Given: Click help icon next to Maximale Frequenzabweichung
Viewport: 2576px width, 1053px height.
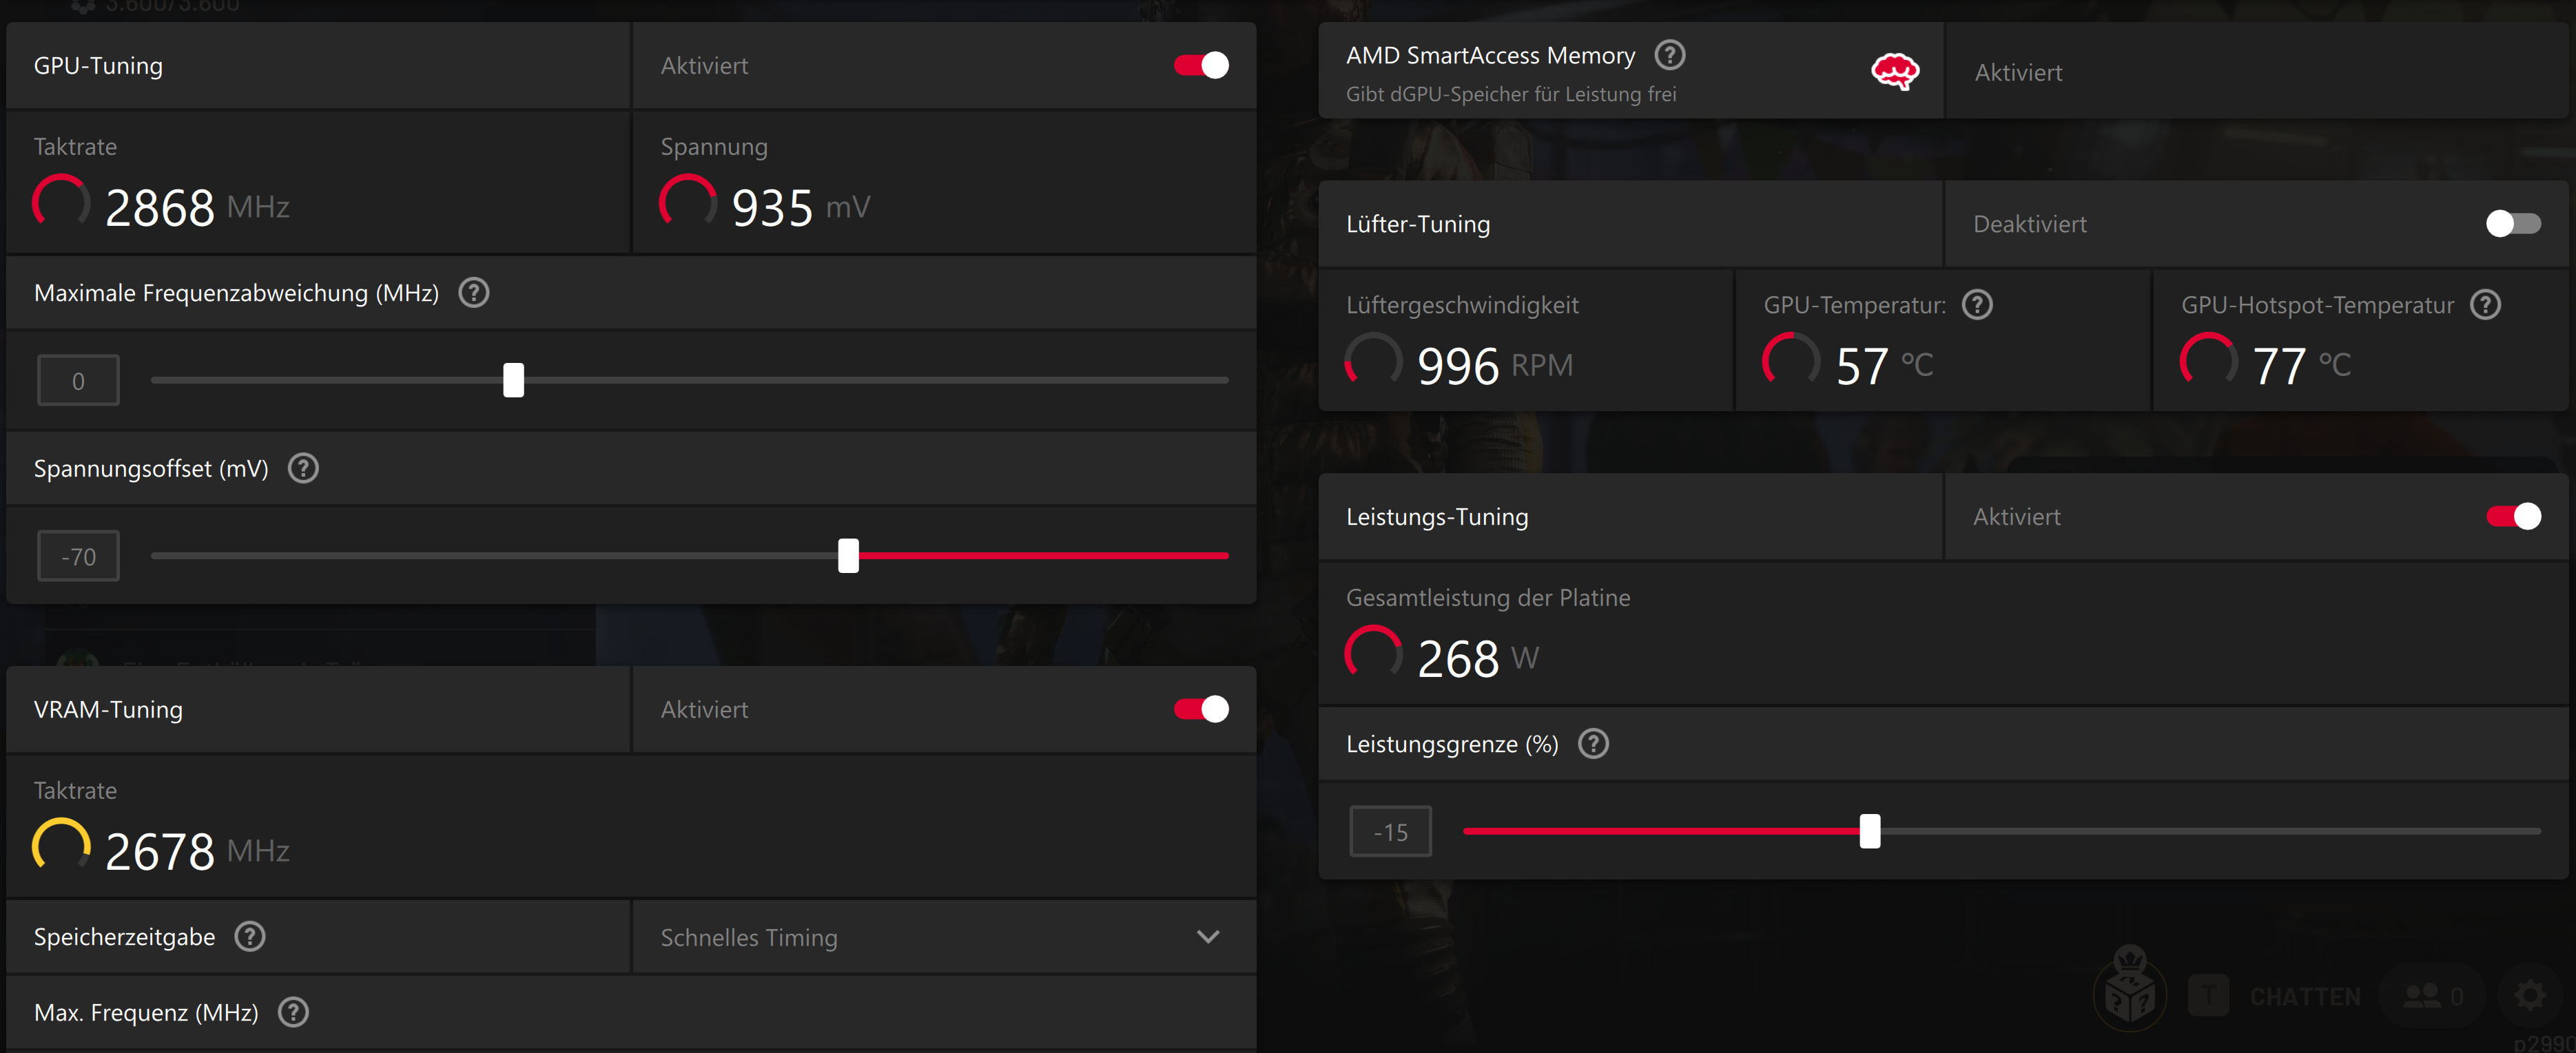Looking at the screenshot, I should click(x=473, y=293).
